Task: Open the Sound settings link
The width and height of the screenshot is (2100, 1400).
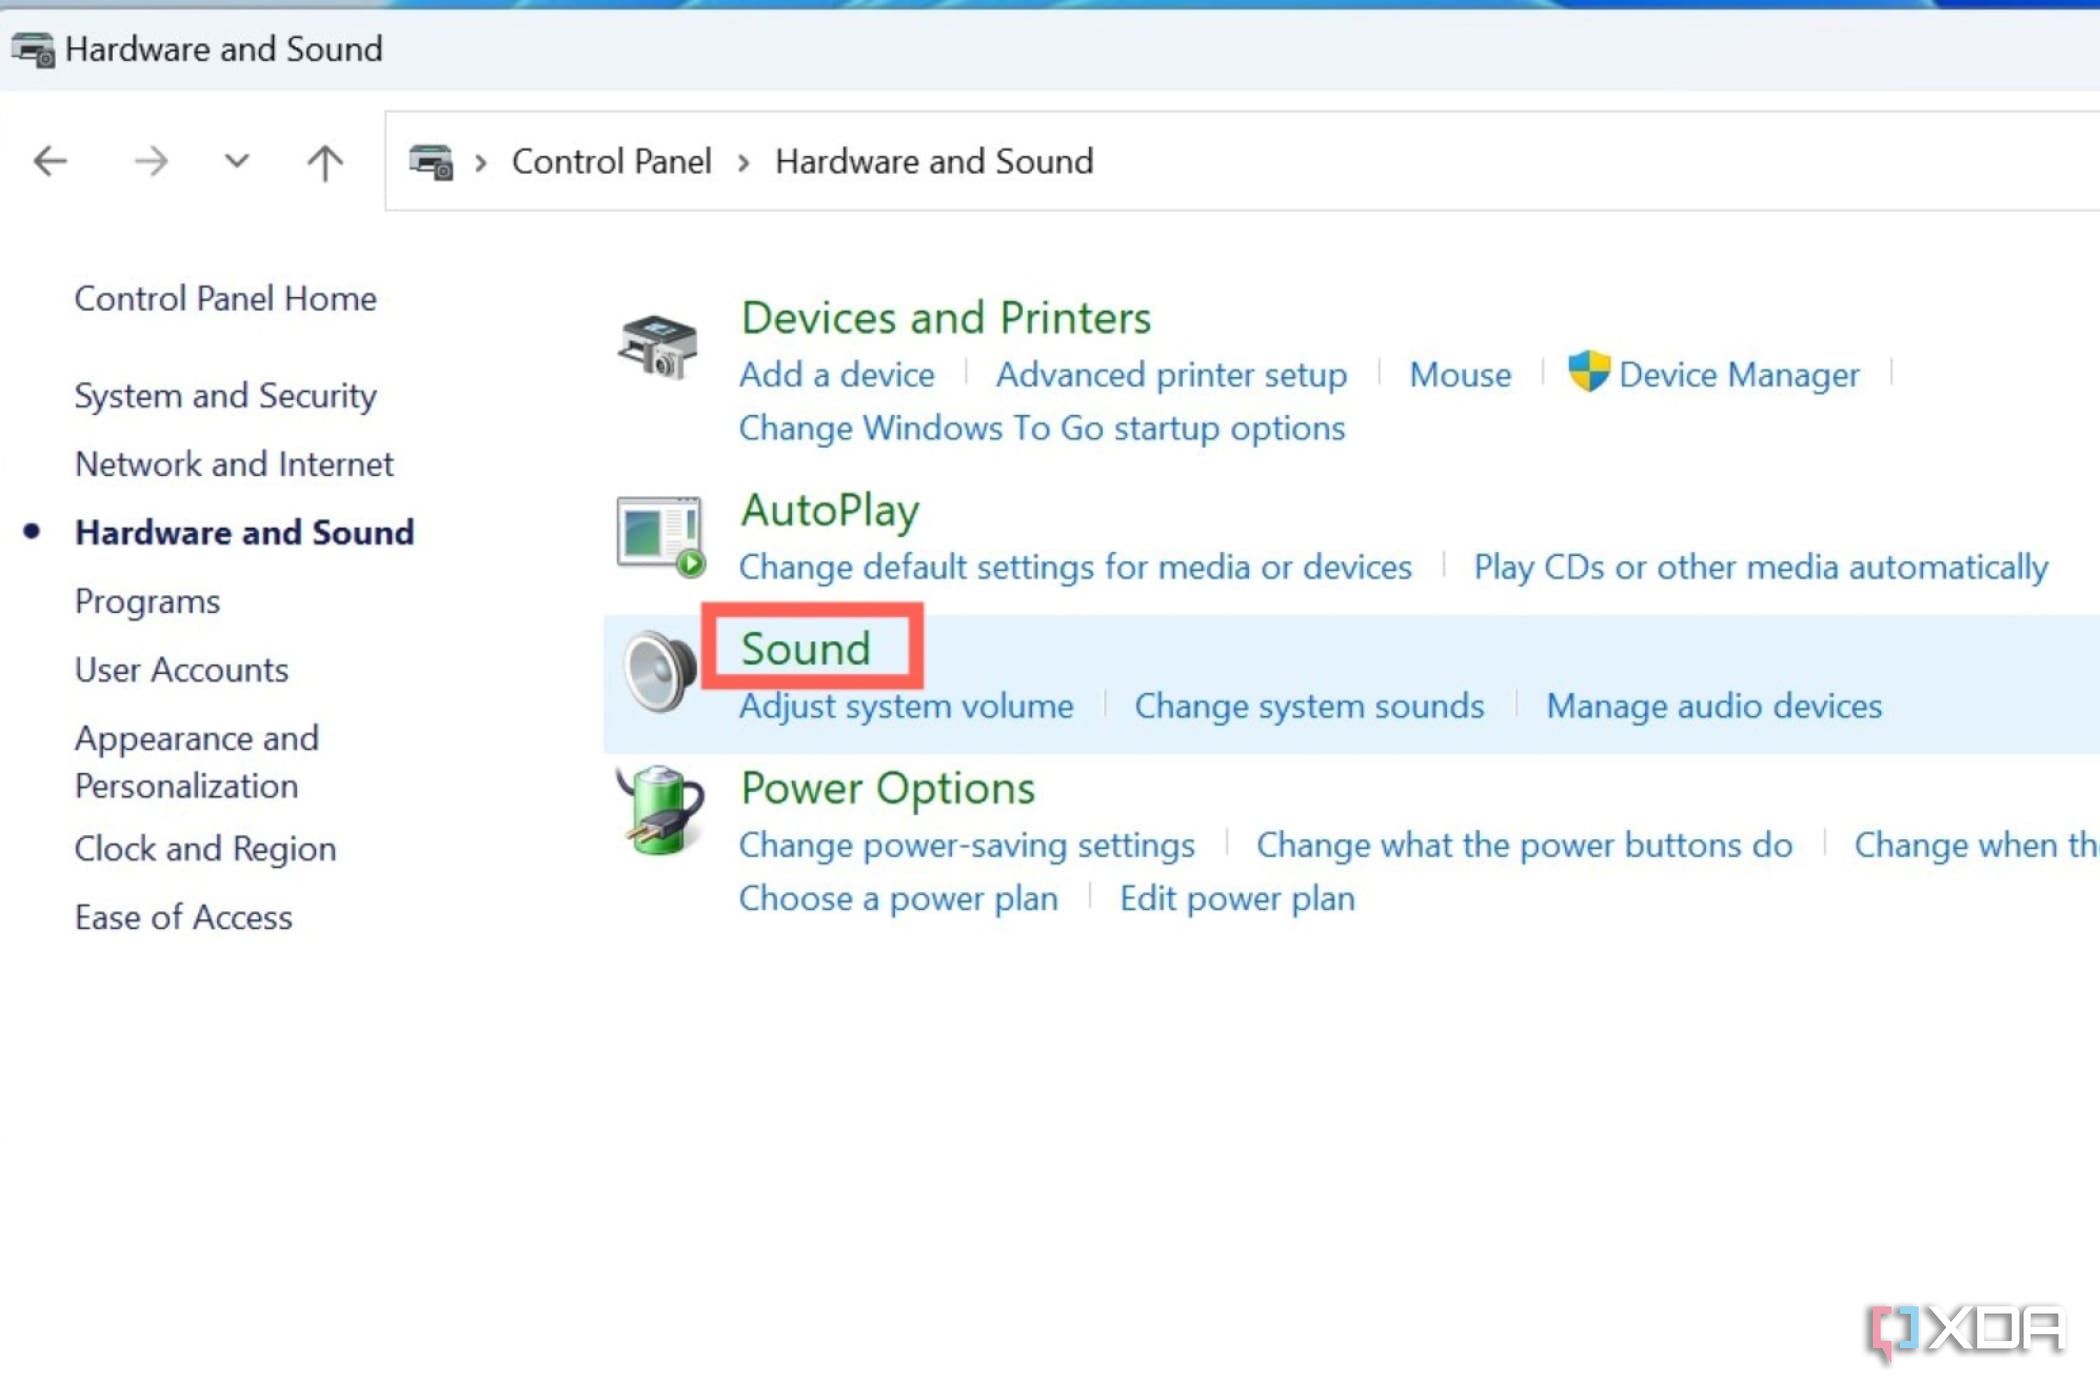Action: [806, 648]
